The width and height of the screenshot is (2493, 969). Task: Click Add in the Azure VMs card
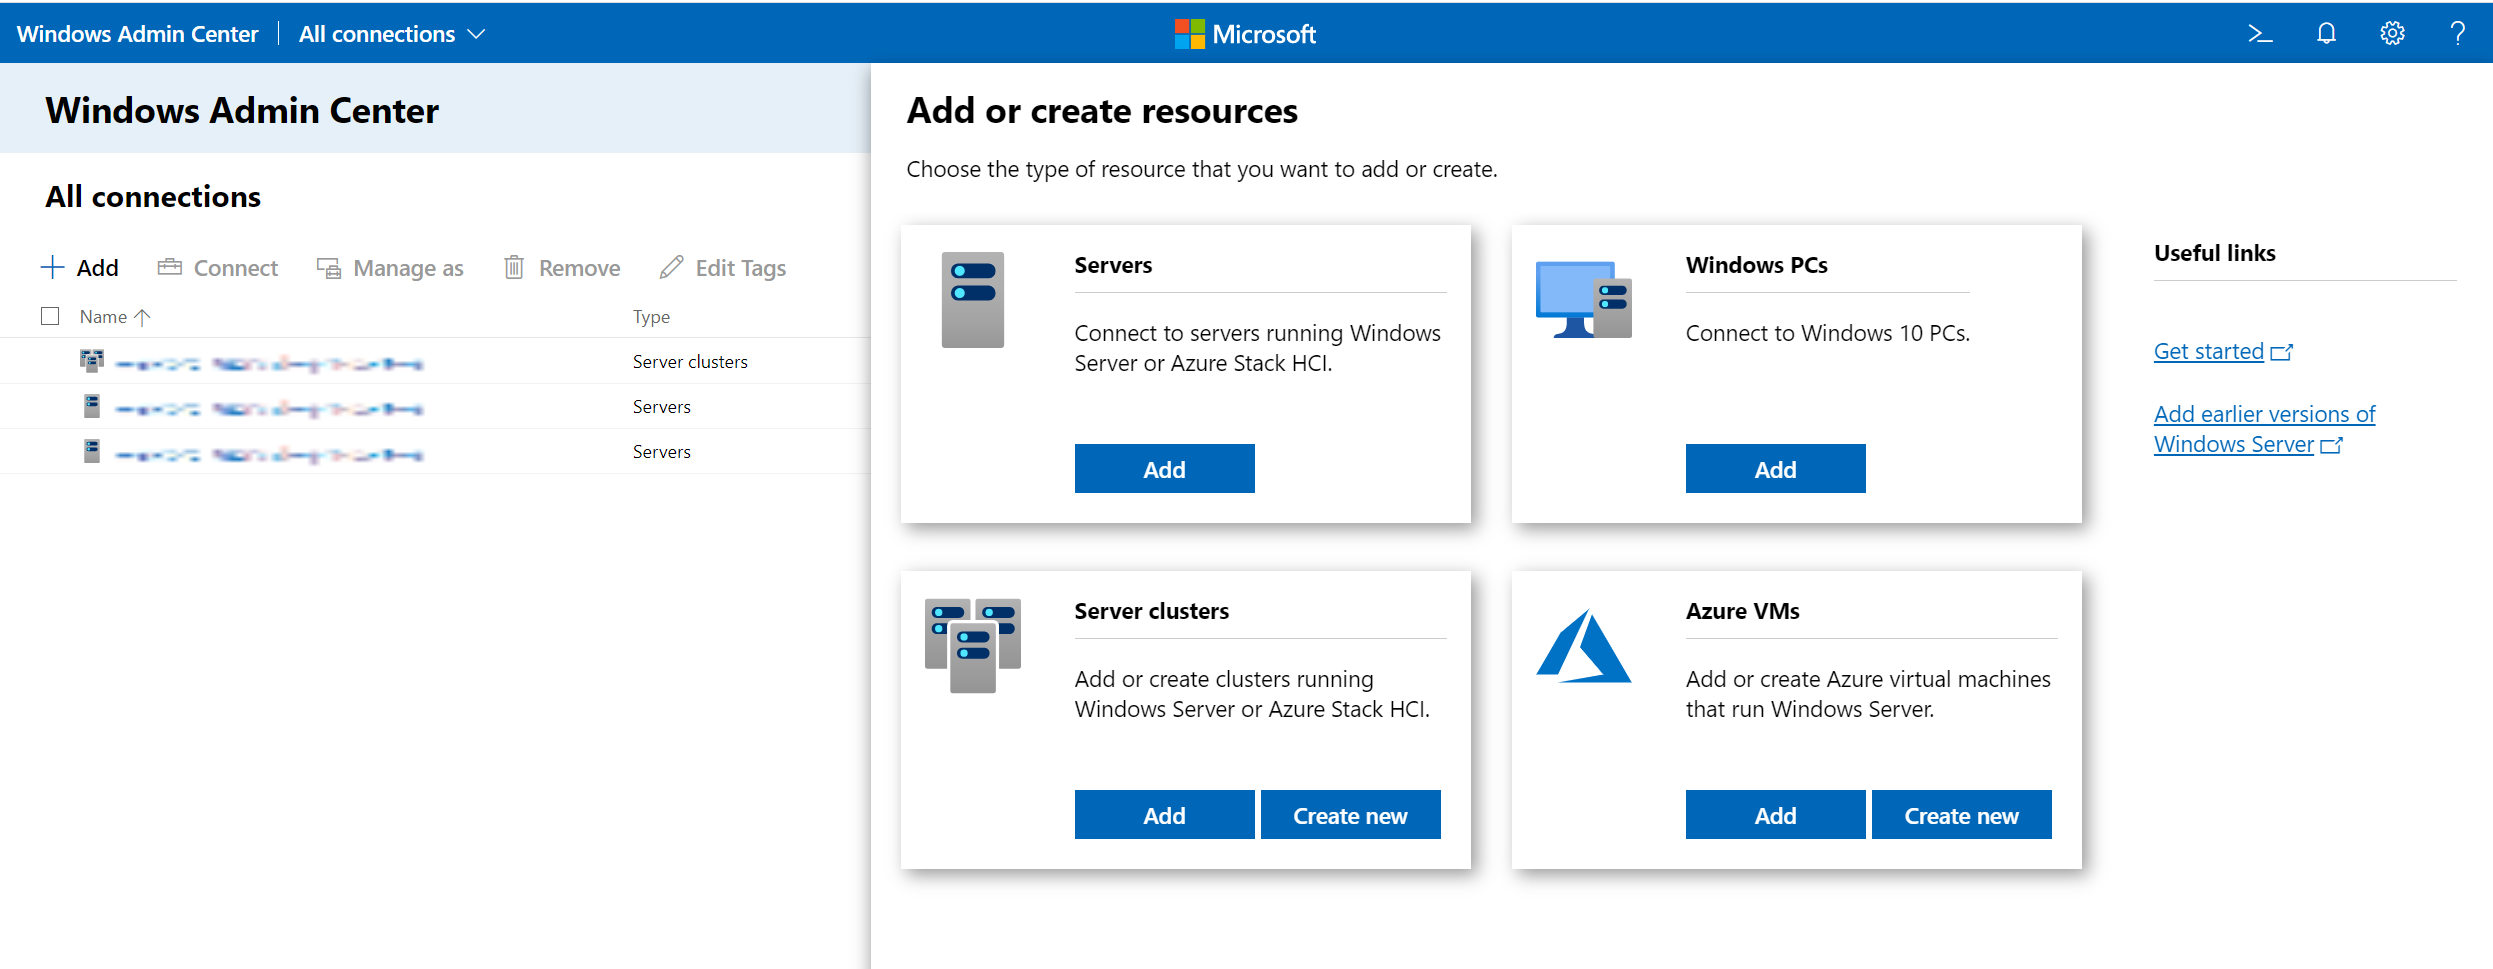pyautogui.click(x=1775, y=815)
